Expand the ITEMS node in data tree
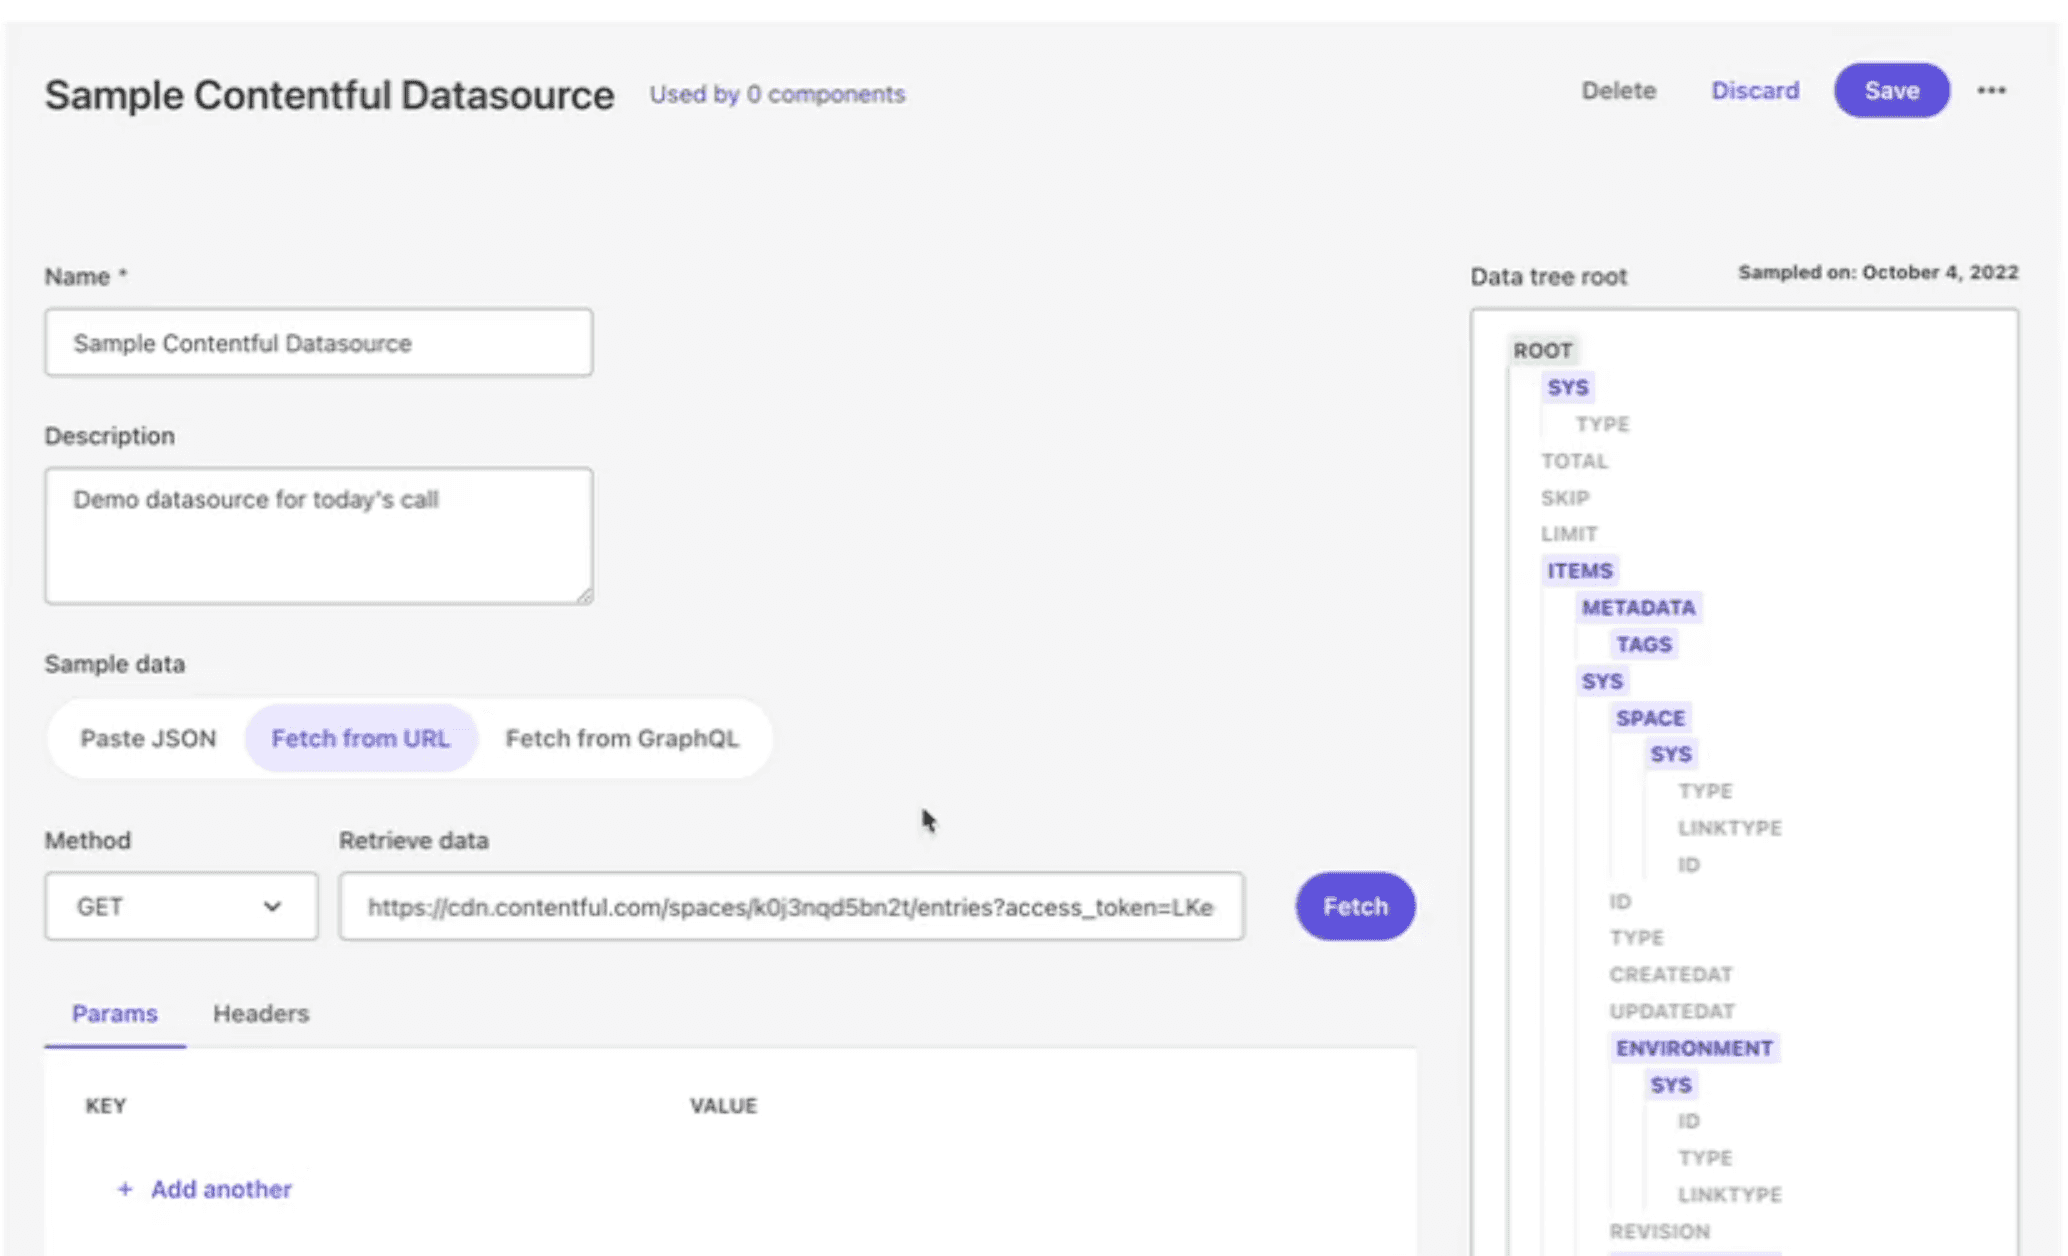This screenshot has width=2068, height=1256. point(1579,571)
